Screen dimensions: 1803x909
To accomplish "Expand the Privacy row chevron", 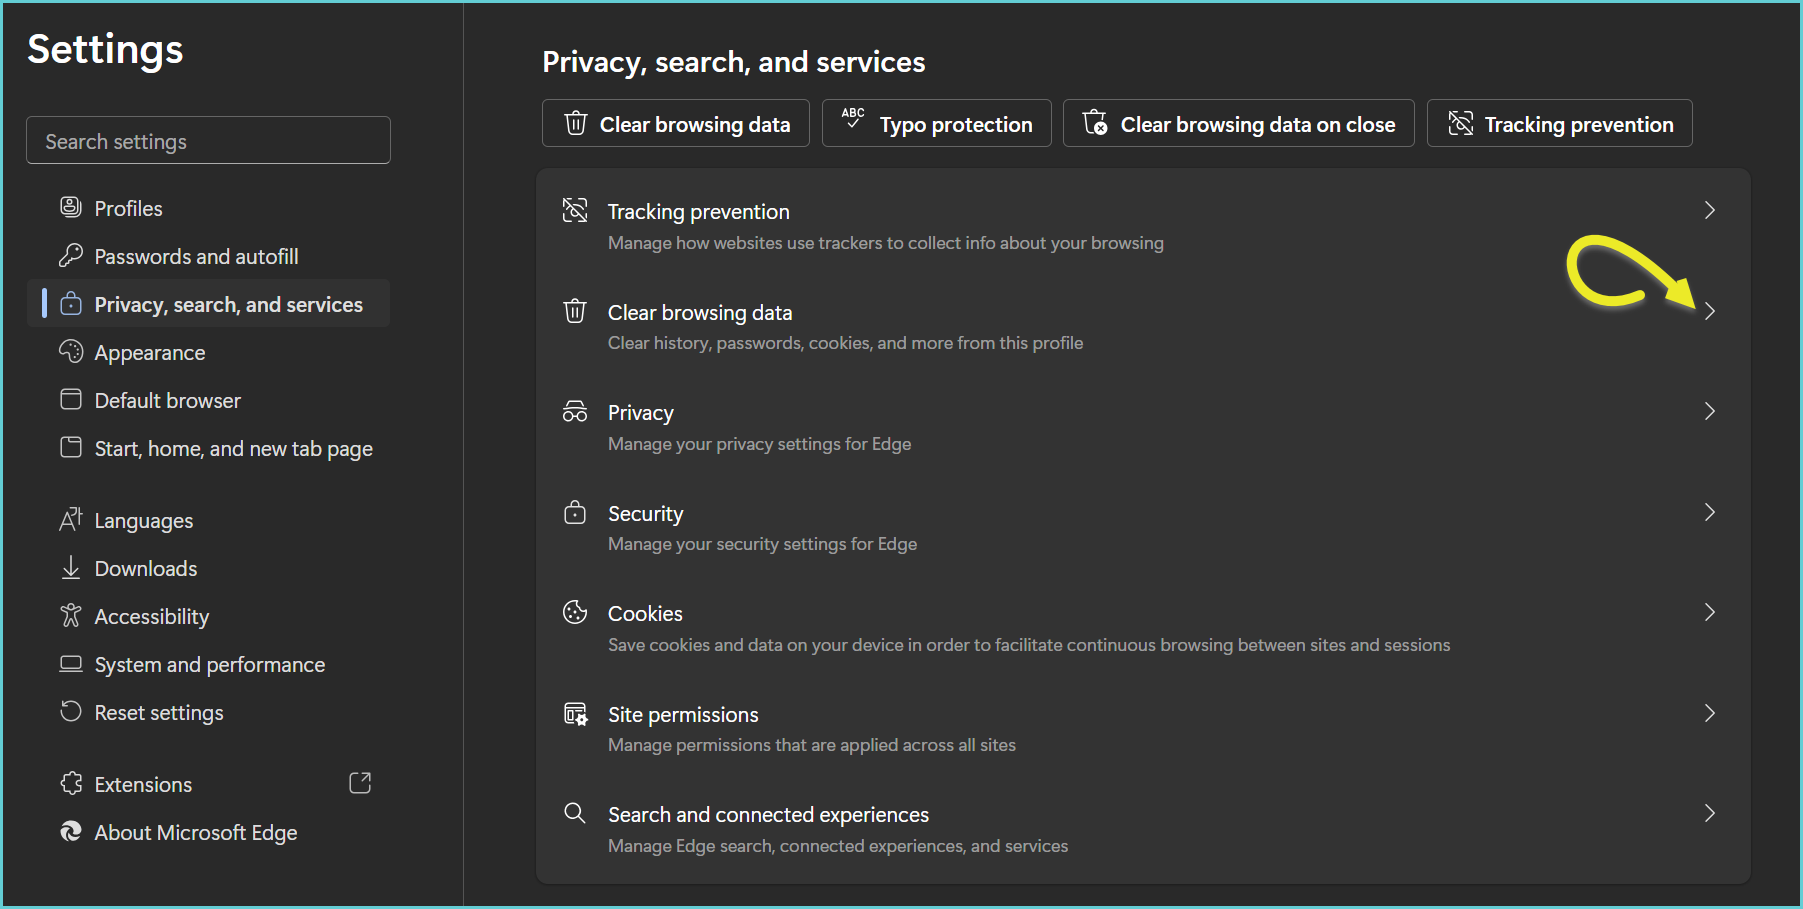I will 1710,411.
